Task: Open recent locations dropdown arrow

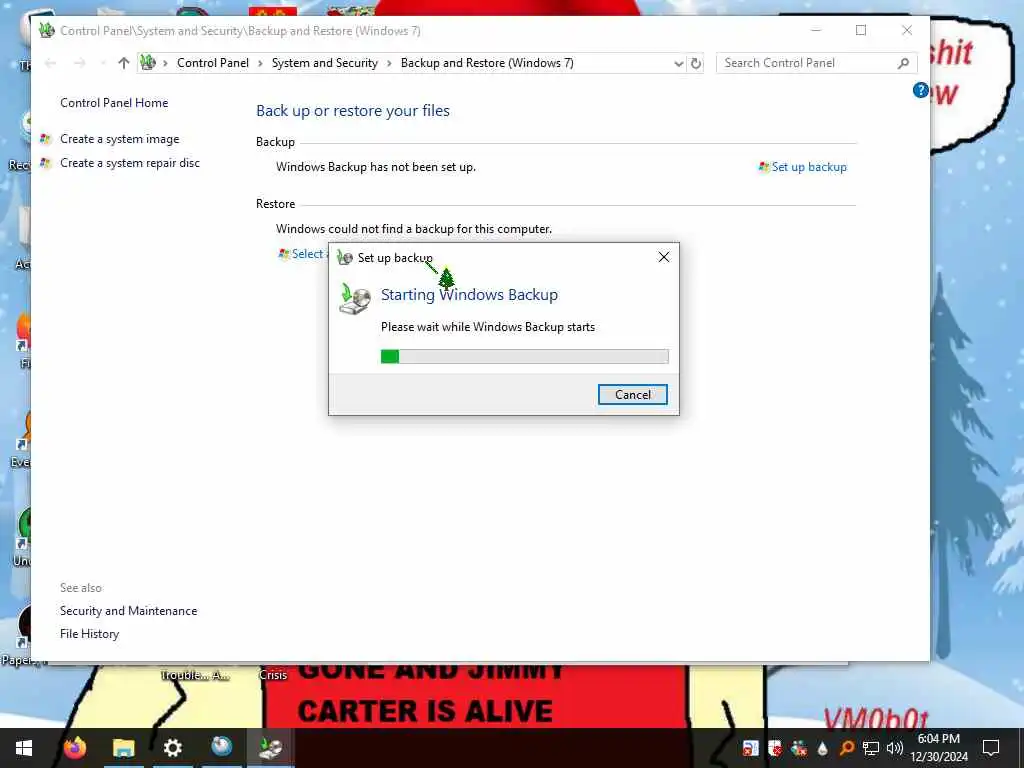Action: (x=103, y=63)
